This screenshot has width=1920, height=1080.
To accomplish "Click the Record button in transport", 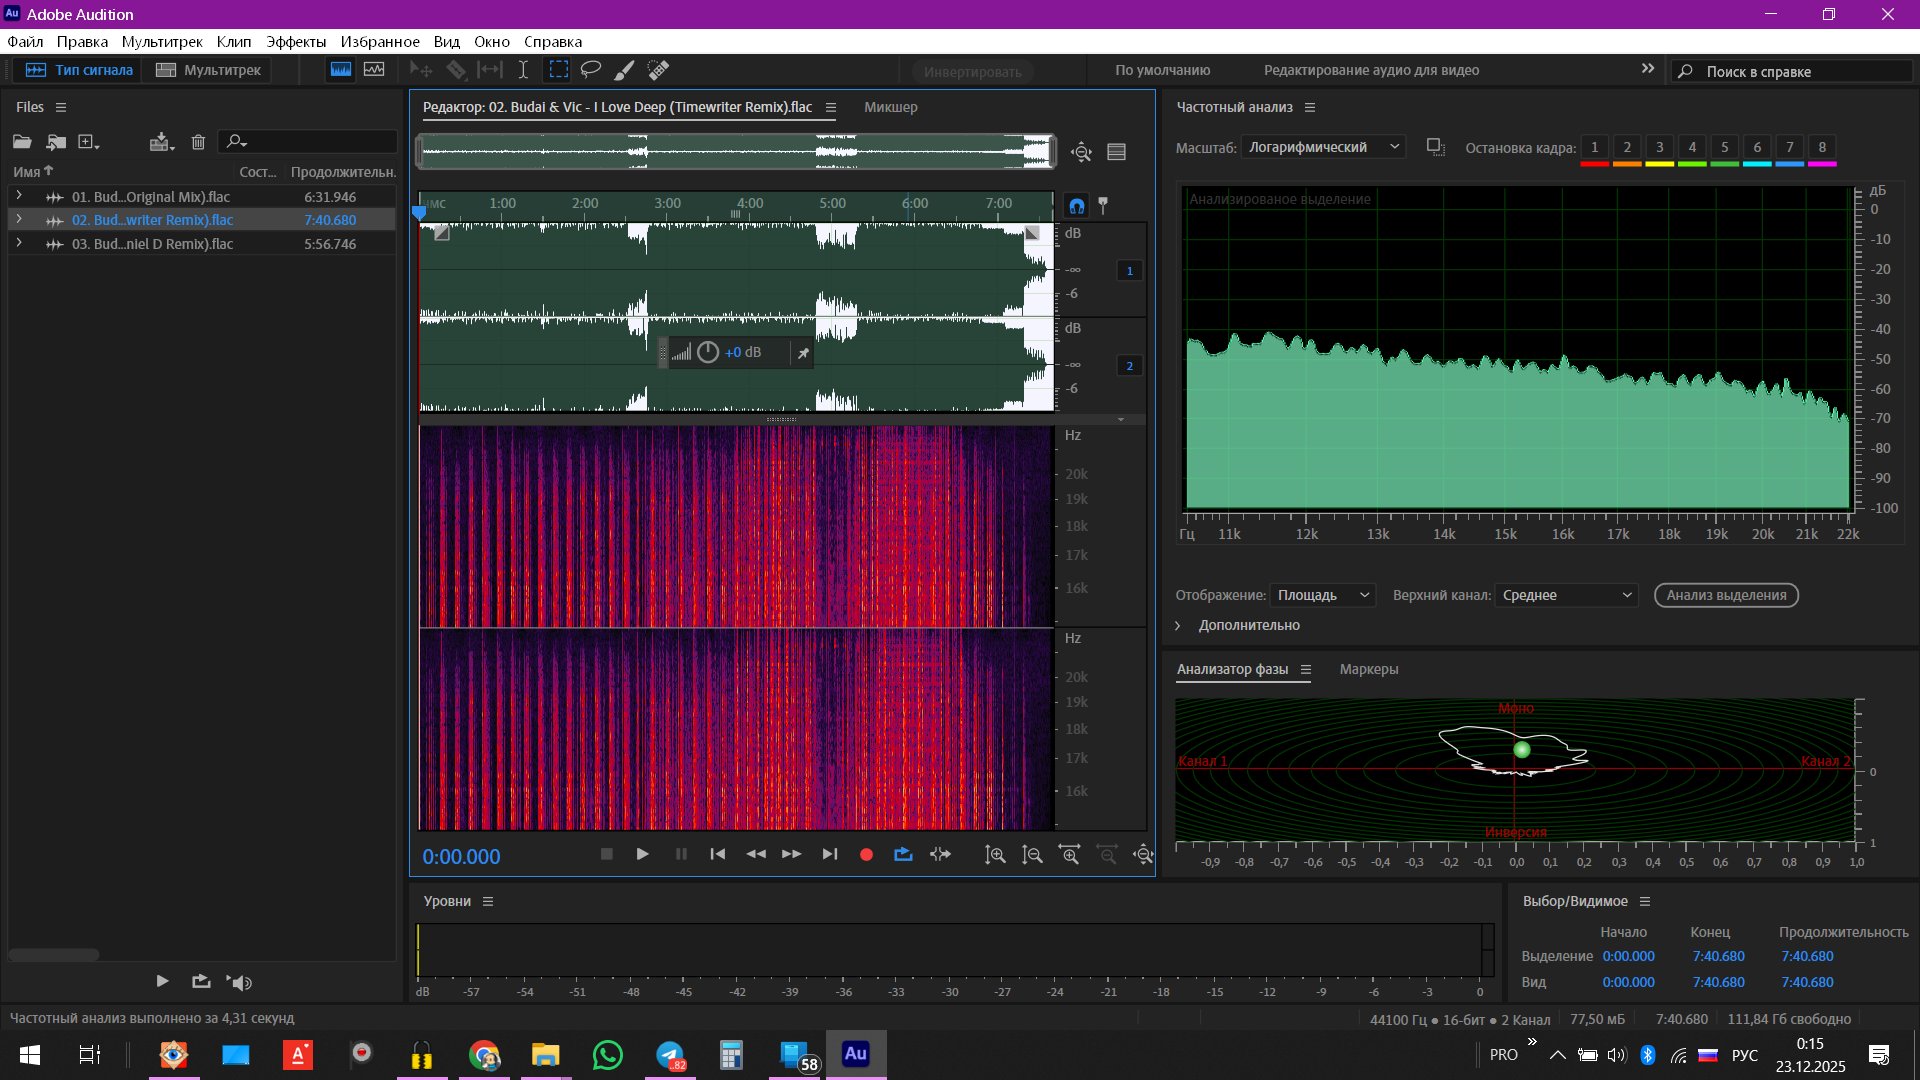I will (866, 855).
